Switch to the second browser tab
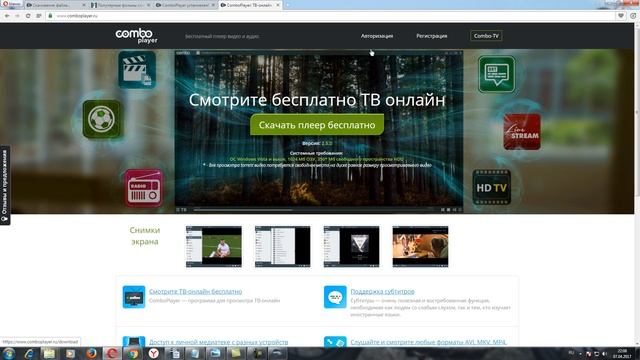Viewport: 640px width, 360px height. pos(120,5)
